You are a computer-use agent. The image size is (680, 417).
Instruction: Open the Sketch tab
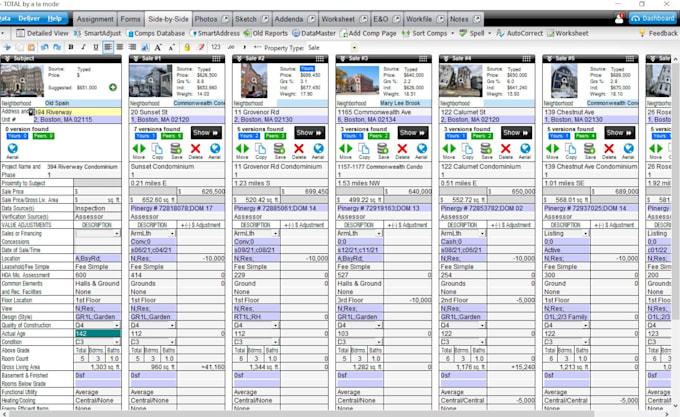(252, 19)
